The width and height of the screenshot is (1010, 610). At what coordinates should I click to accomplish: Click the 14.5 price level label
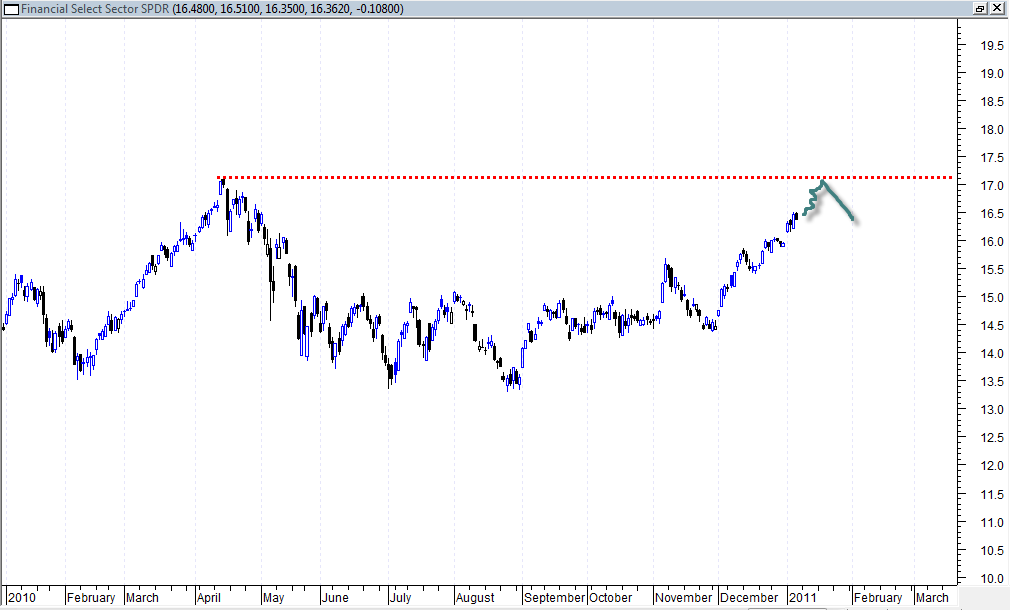pos(992,326)
